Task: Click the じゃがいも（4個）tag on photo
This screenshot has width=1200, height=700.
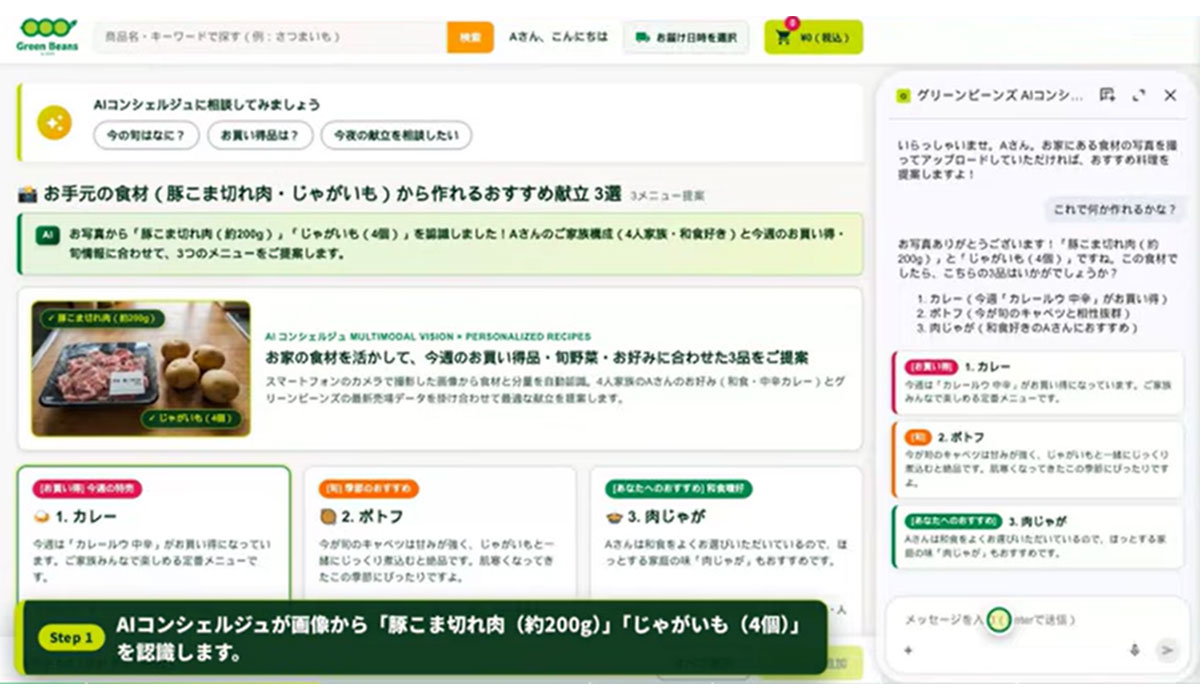Action: (x=191, y=418)
